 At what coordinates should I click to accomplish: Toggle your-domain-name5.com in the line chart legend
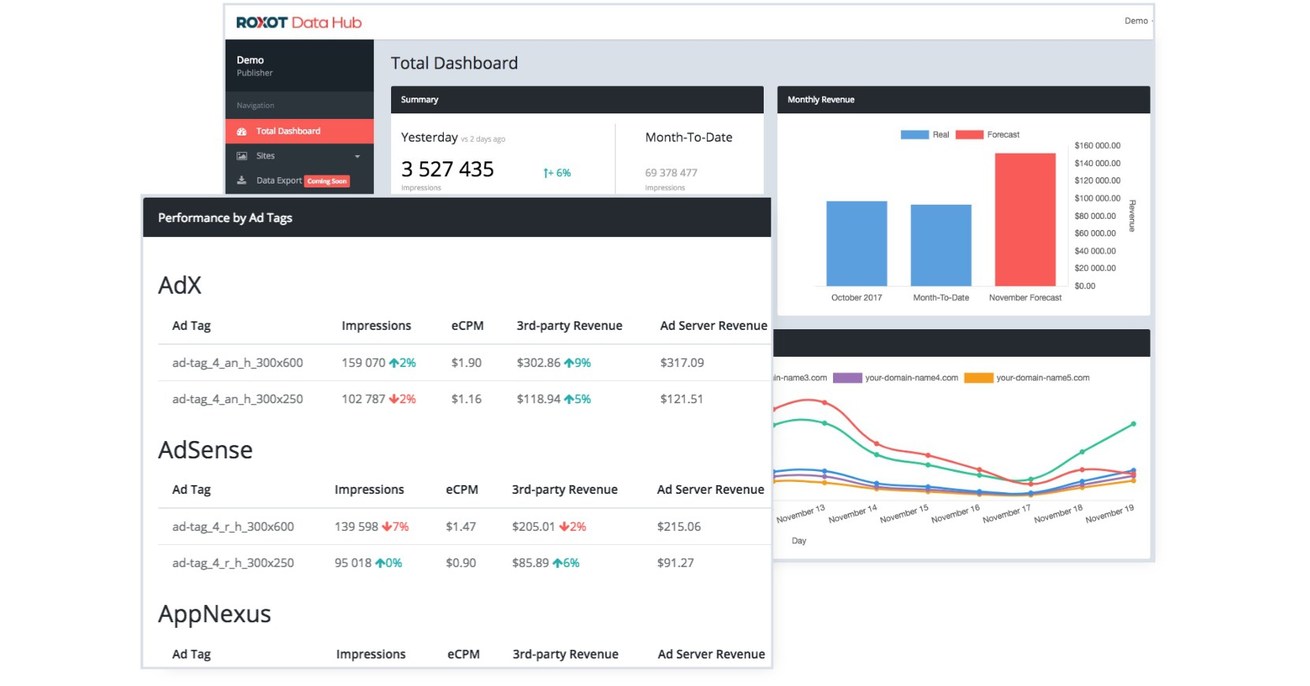(x=1041, y=377)
